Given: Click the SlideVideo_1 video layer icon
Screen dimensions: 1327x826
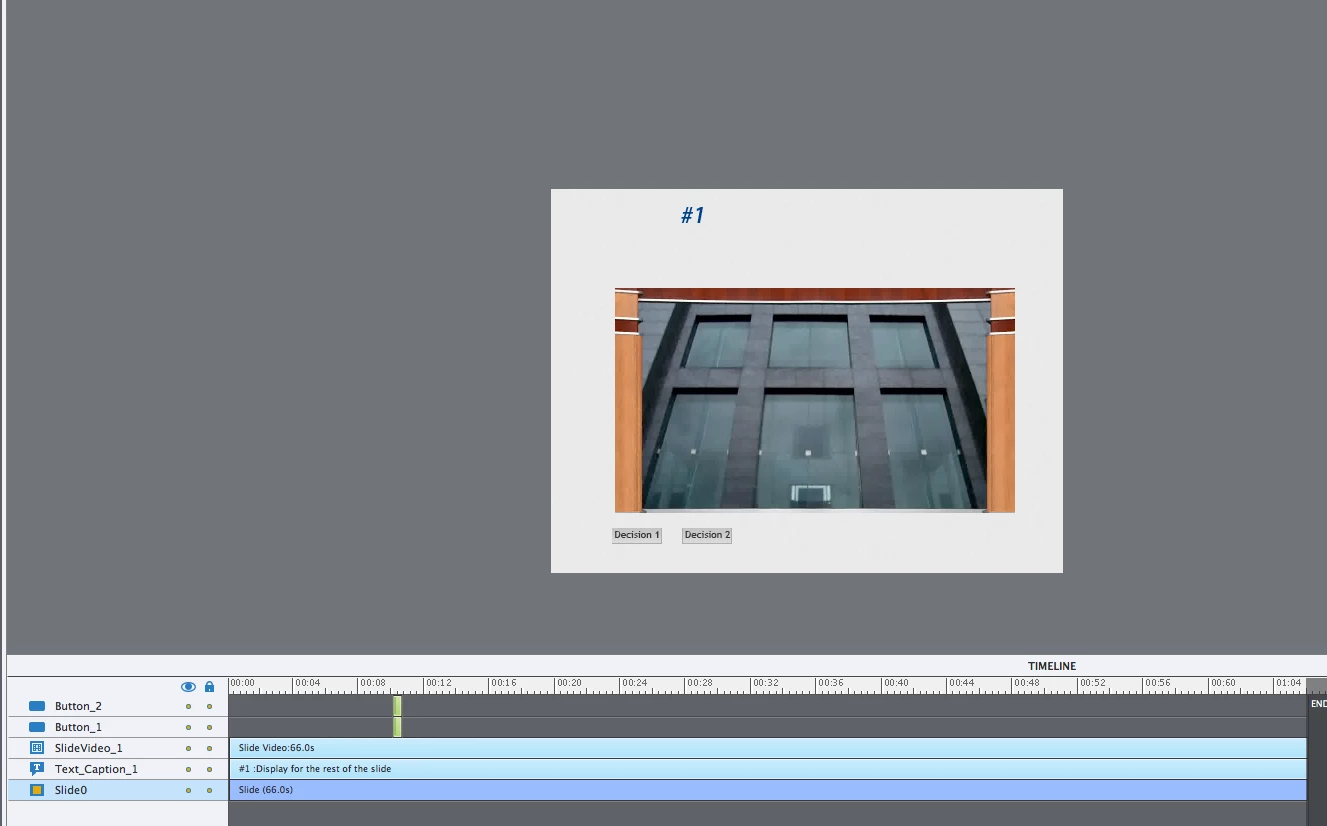Looking at the screenshot, I should coord(37,748).
